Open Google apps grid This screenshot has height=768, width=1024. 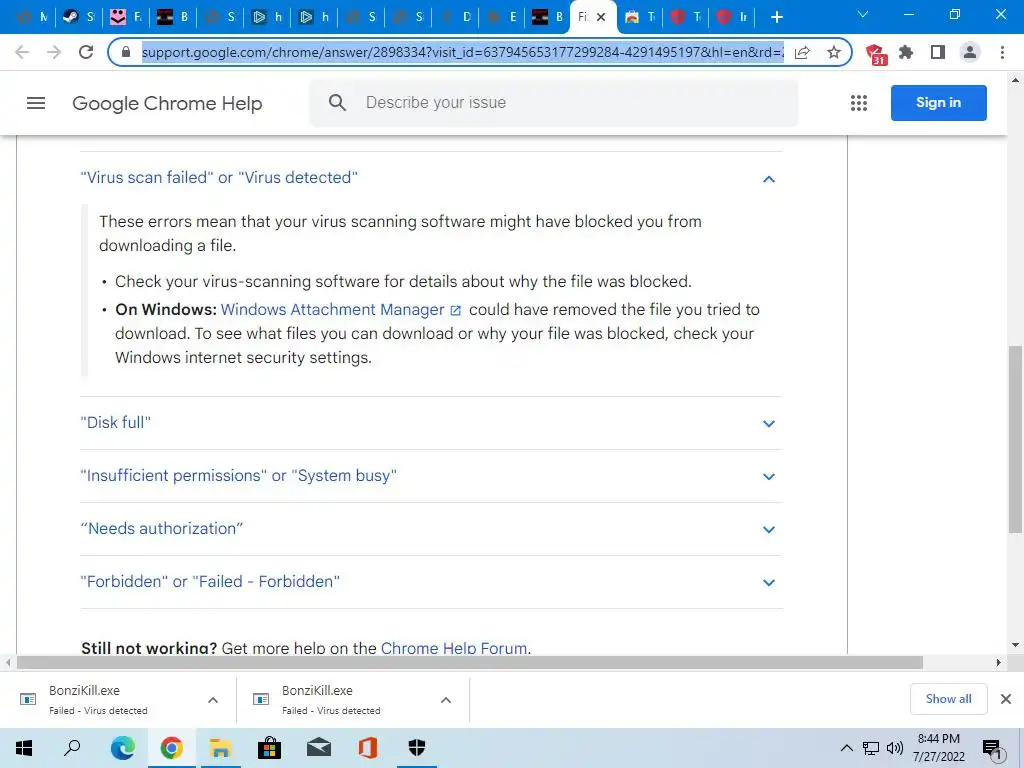coord(859,103)
